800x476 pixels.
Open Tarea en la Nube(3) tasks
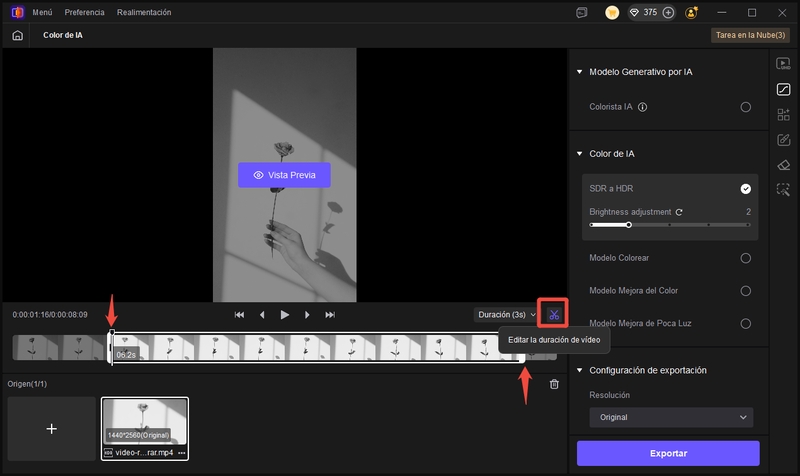750,35
